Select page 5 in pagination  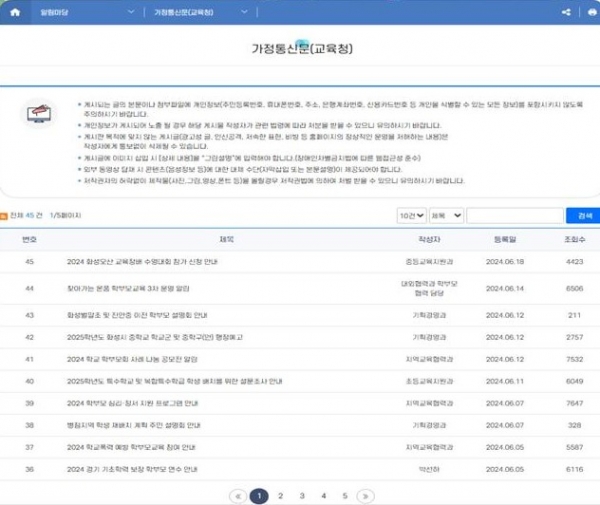point(345,495)
